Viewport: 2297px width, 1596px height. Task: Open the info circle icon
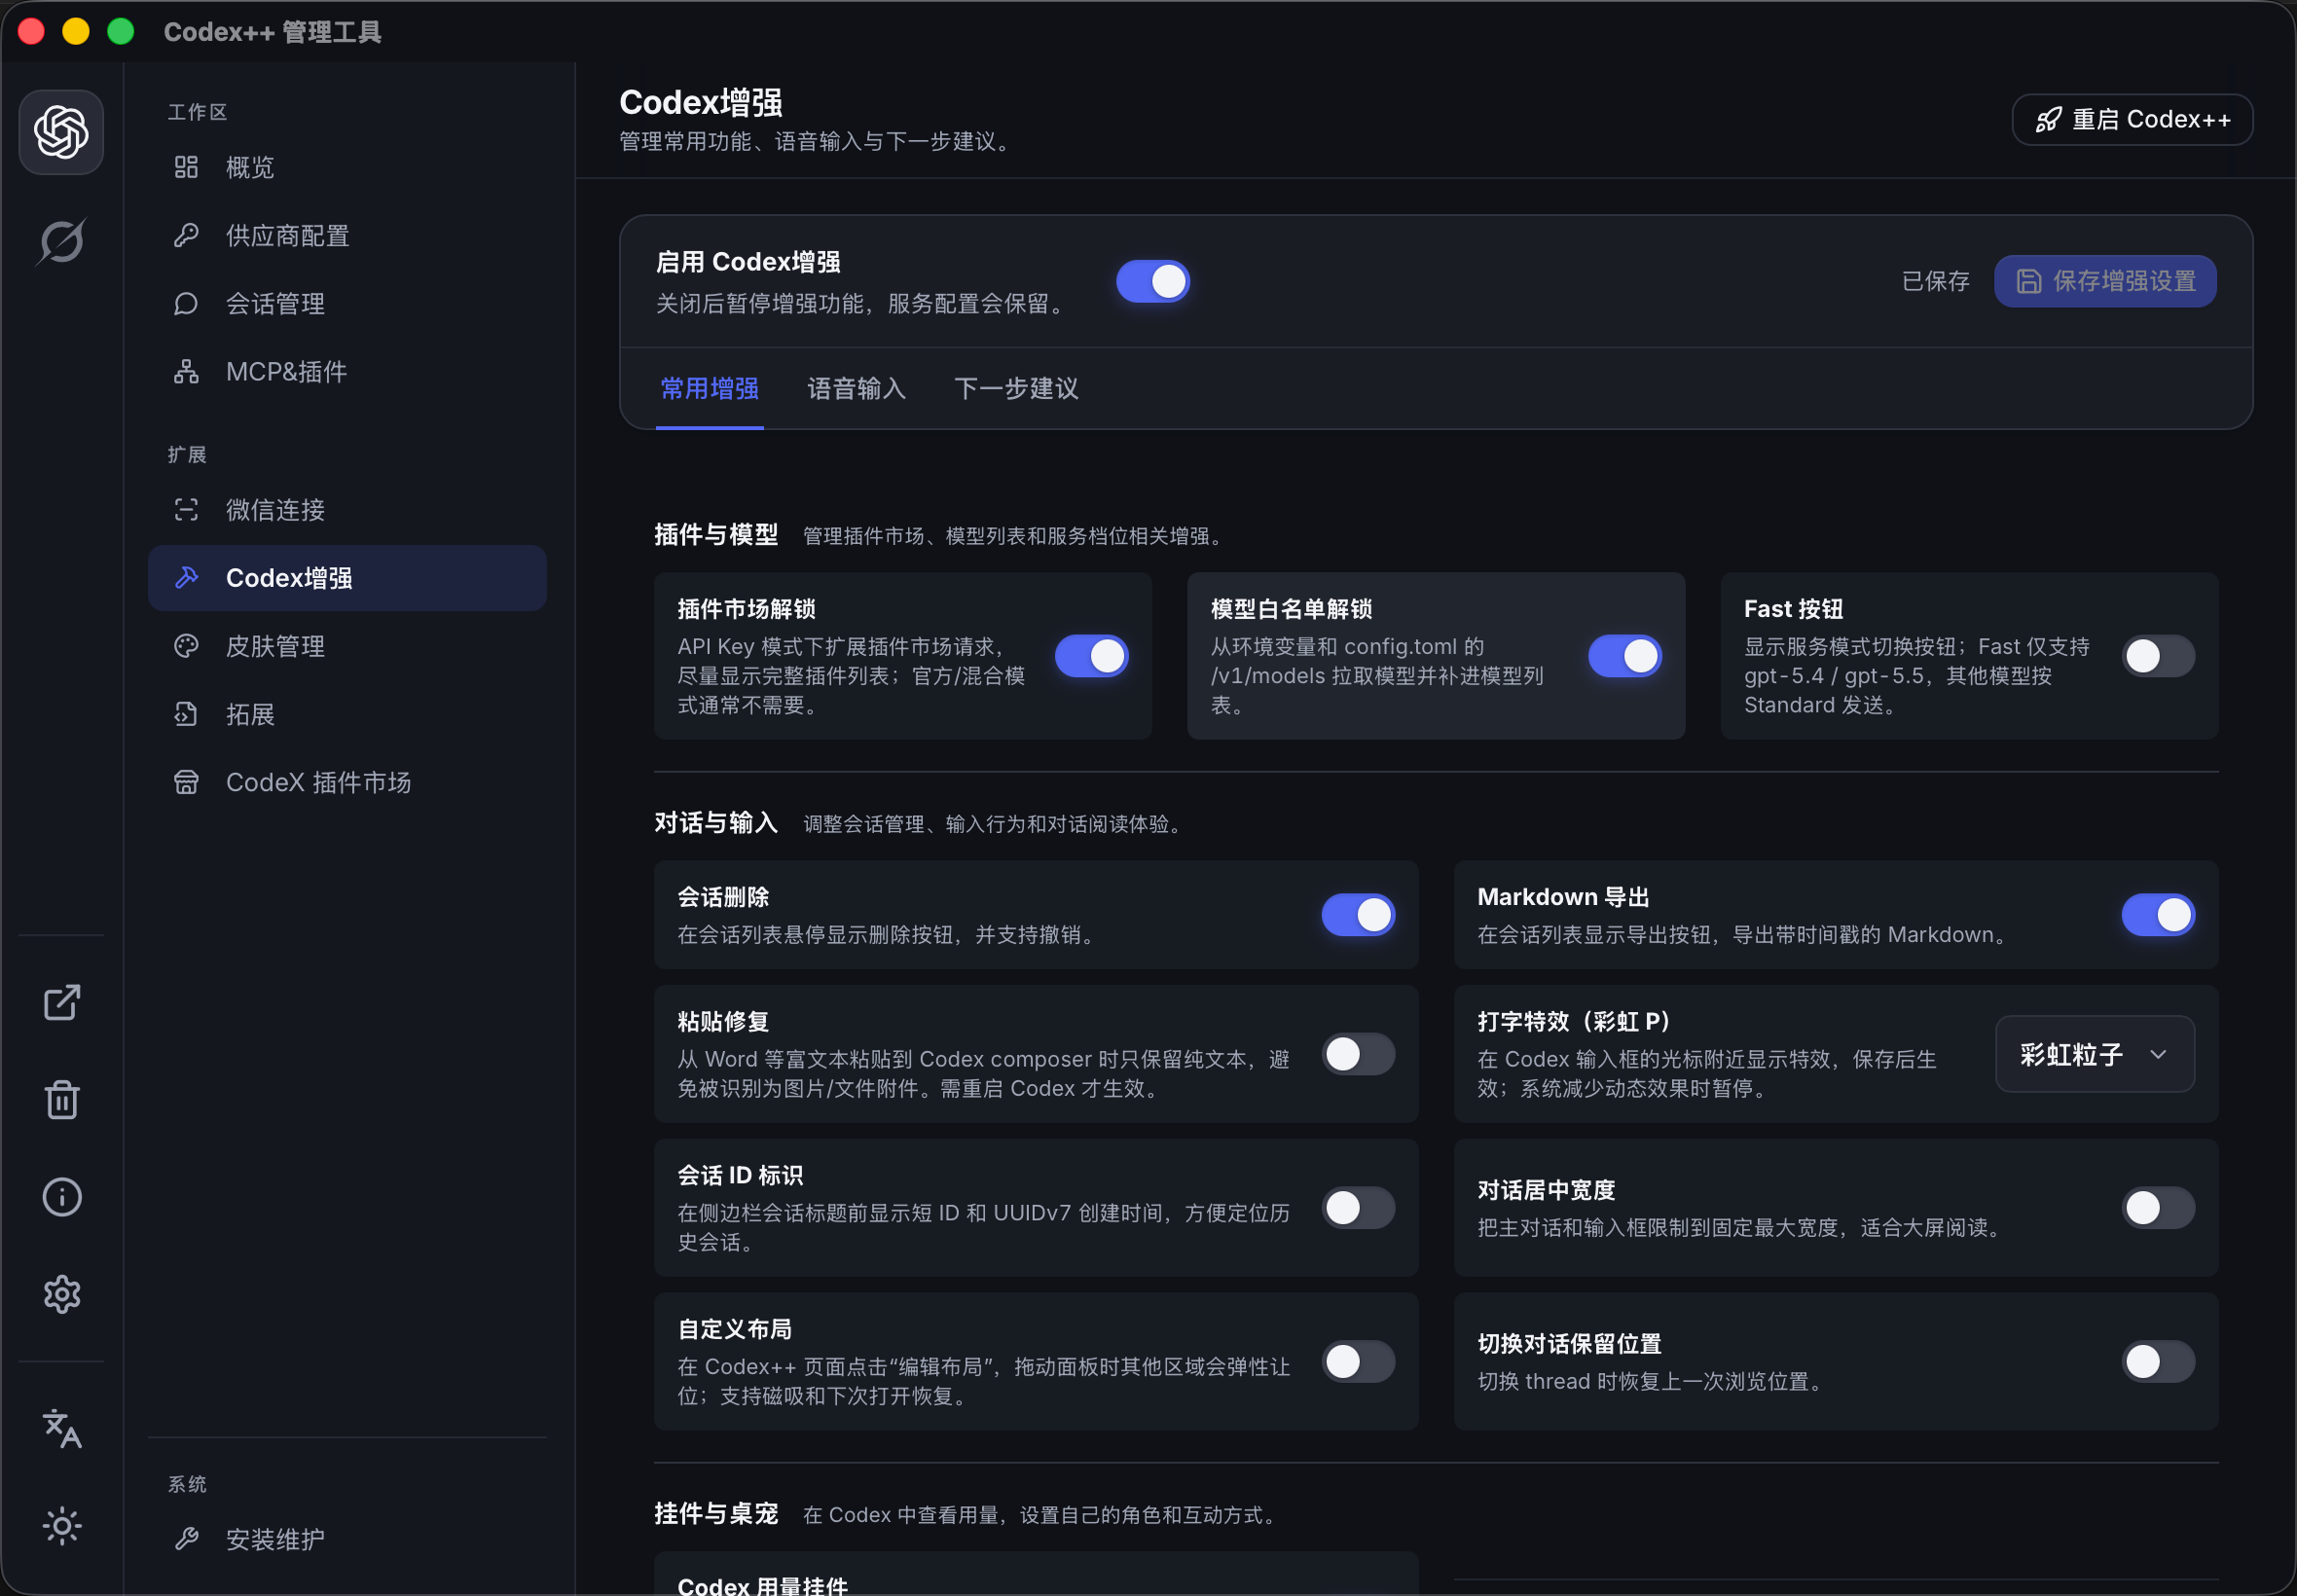tap(62, 1196)
